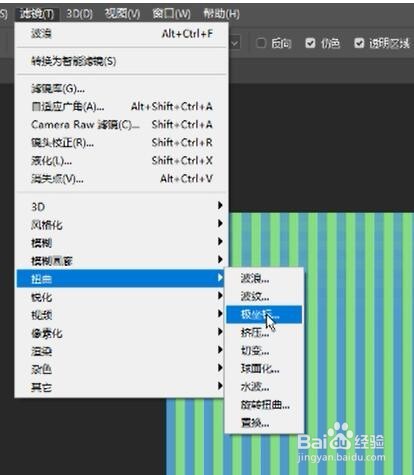Screen dimensions: 414x475
Task: Select 切变... shear filter
Action: click(264, 350)
